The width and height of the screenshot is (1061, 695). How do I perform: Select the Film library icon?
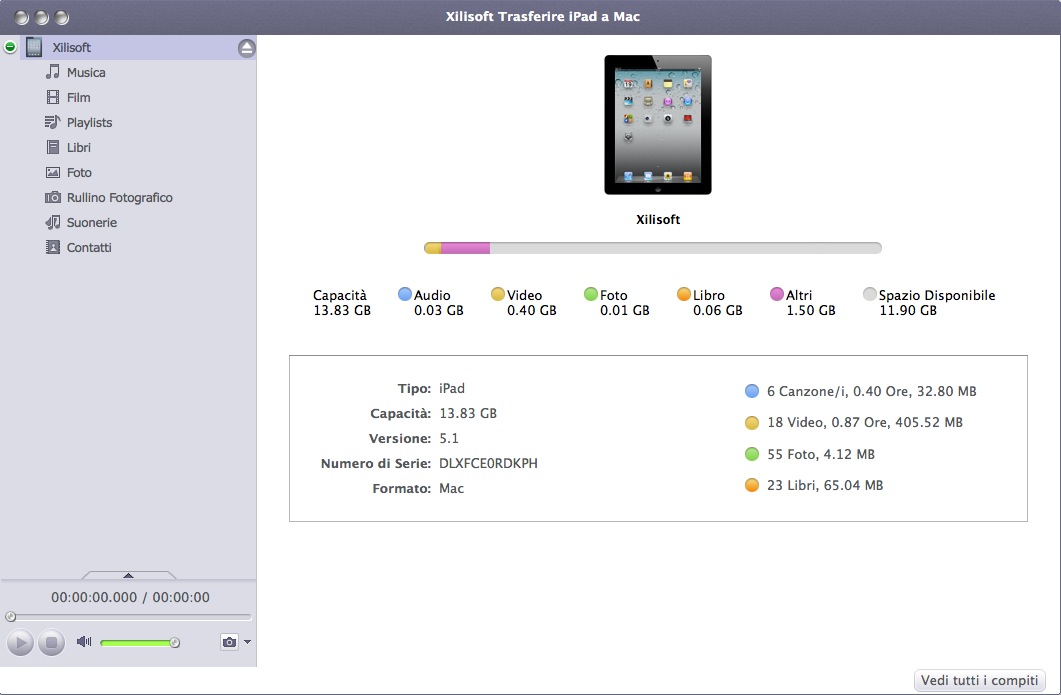pos(78,97)
